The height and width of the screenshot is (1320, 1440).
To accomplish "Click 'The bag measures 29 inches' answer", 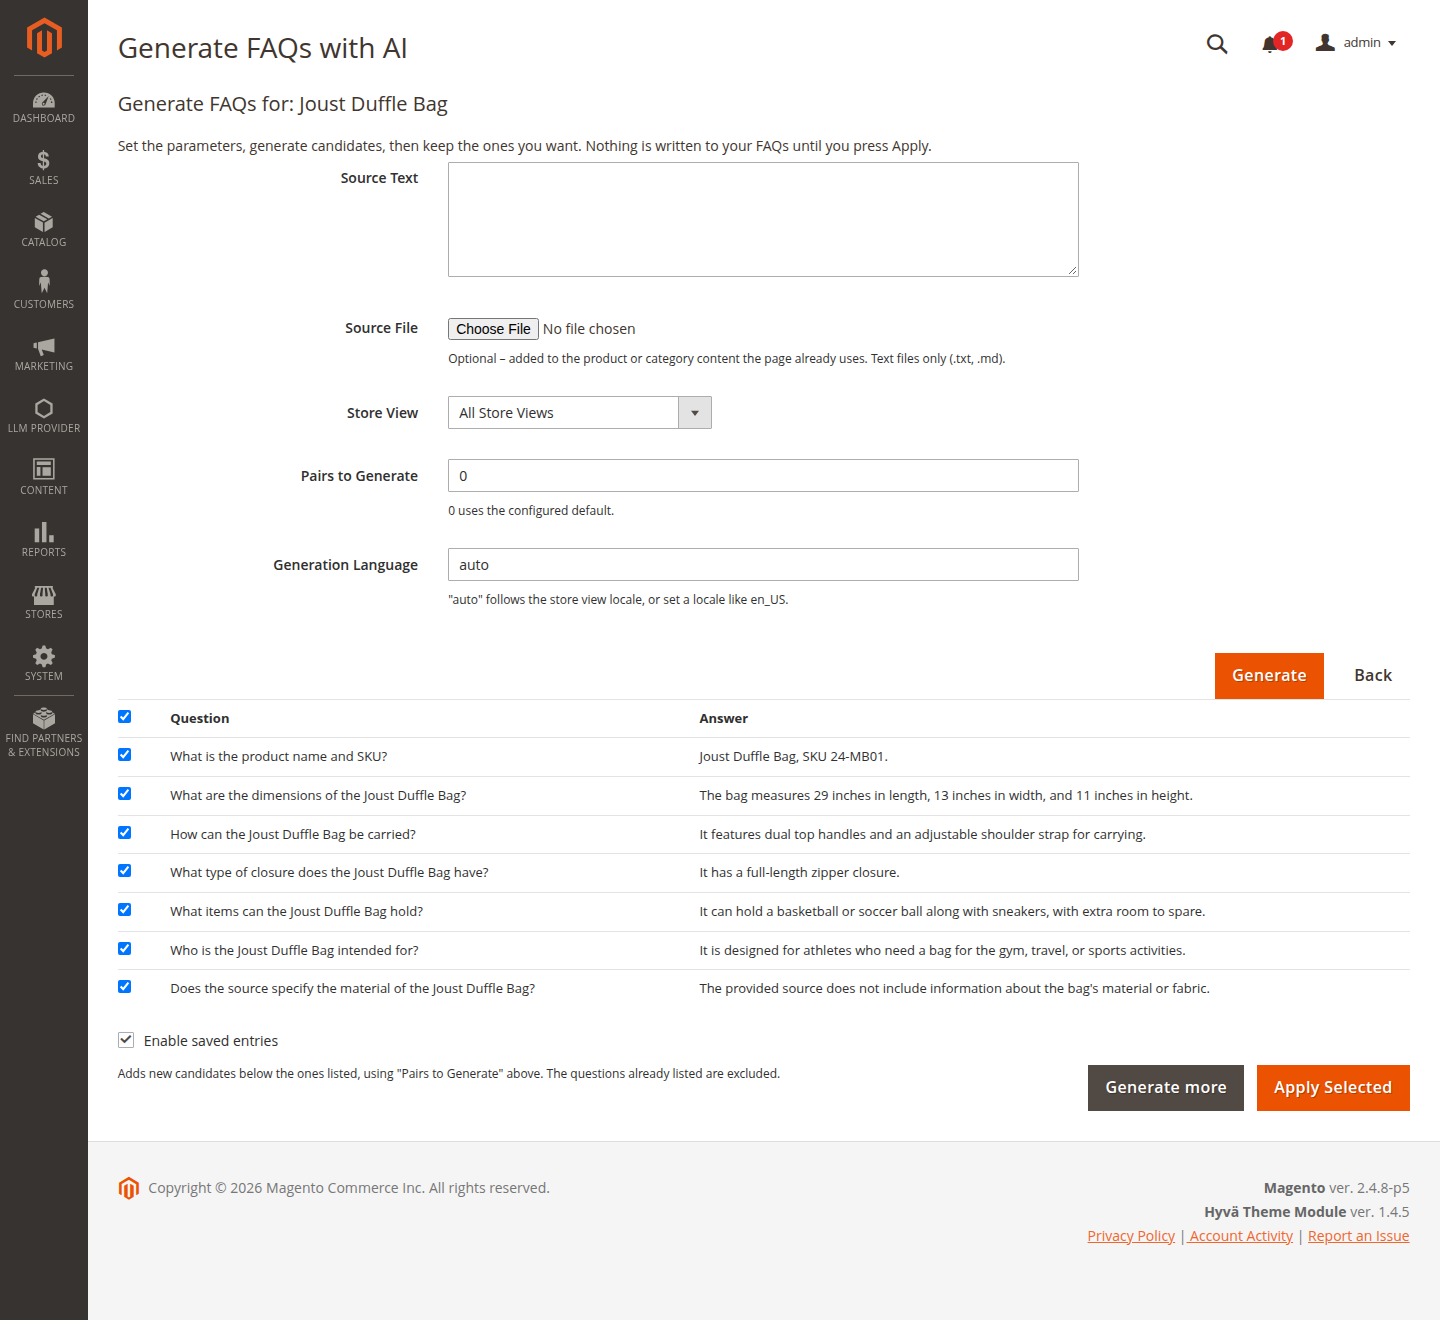I will [x=946, y=796].
